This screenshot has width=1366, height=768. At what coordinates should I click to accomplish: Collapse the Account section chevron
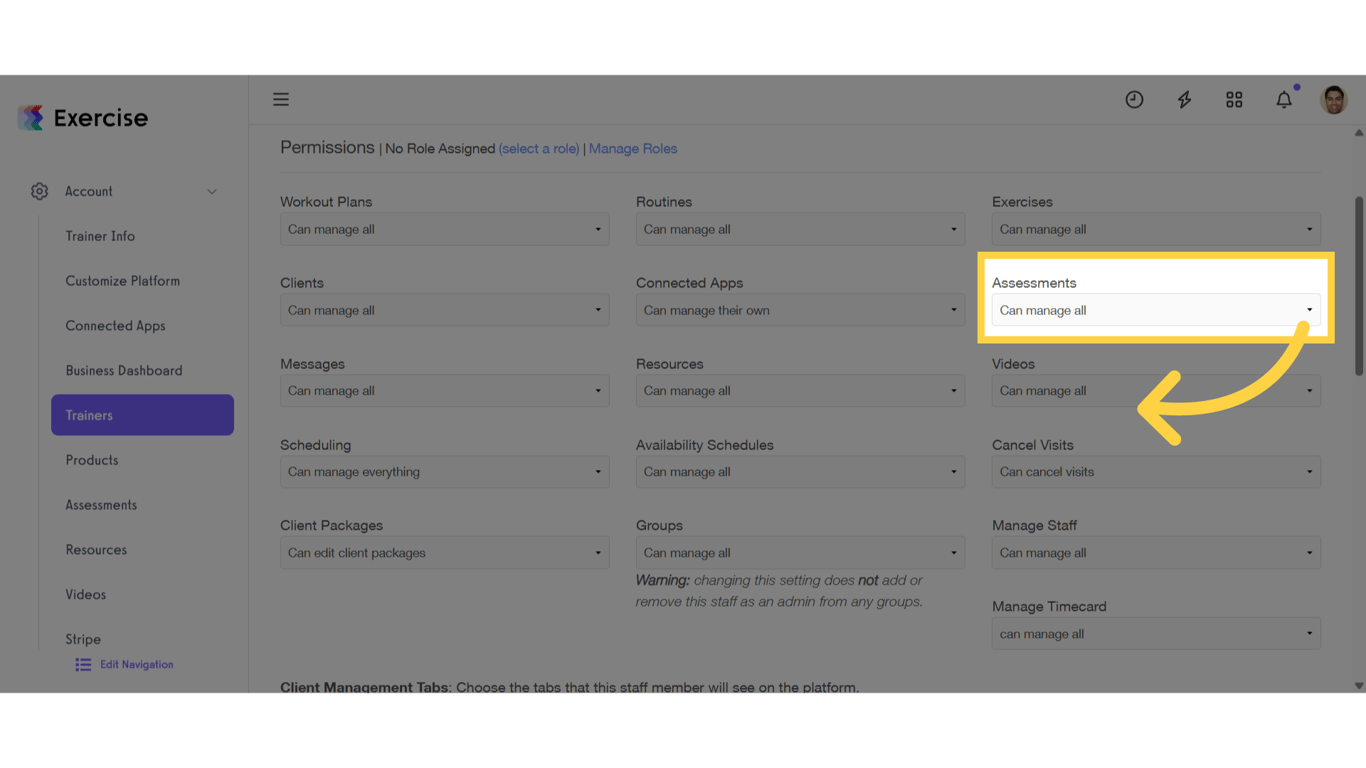[x=211, y=191]
